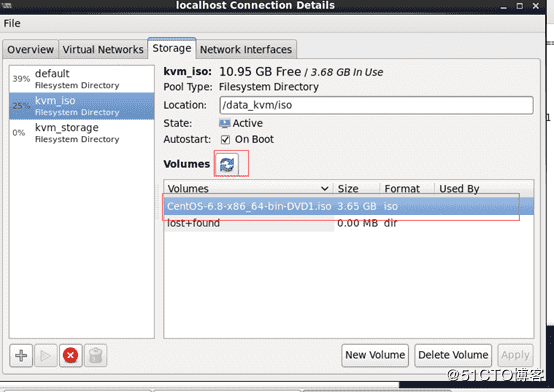Select the default storage pool
Screen dimensions: 554x392
click(x=82, y=79)
